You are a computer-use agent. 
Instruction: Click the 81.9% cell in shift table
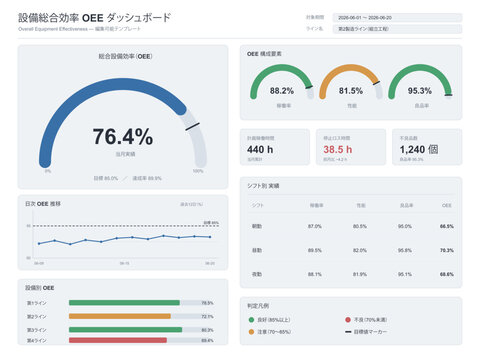coord(360,274)
